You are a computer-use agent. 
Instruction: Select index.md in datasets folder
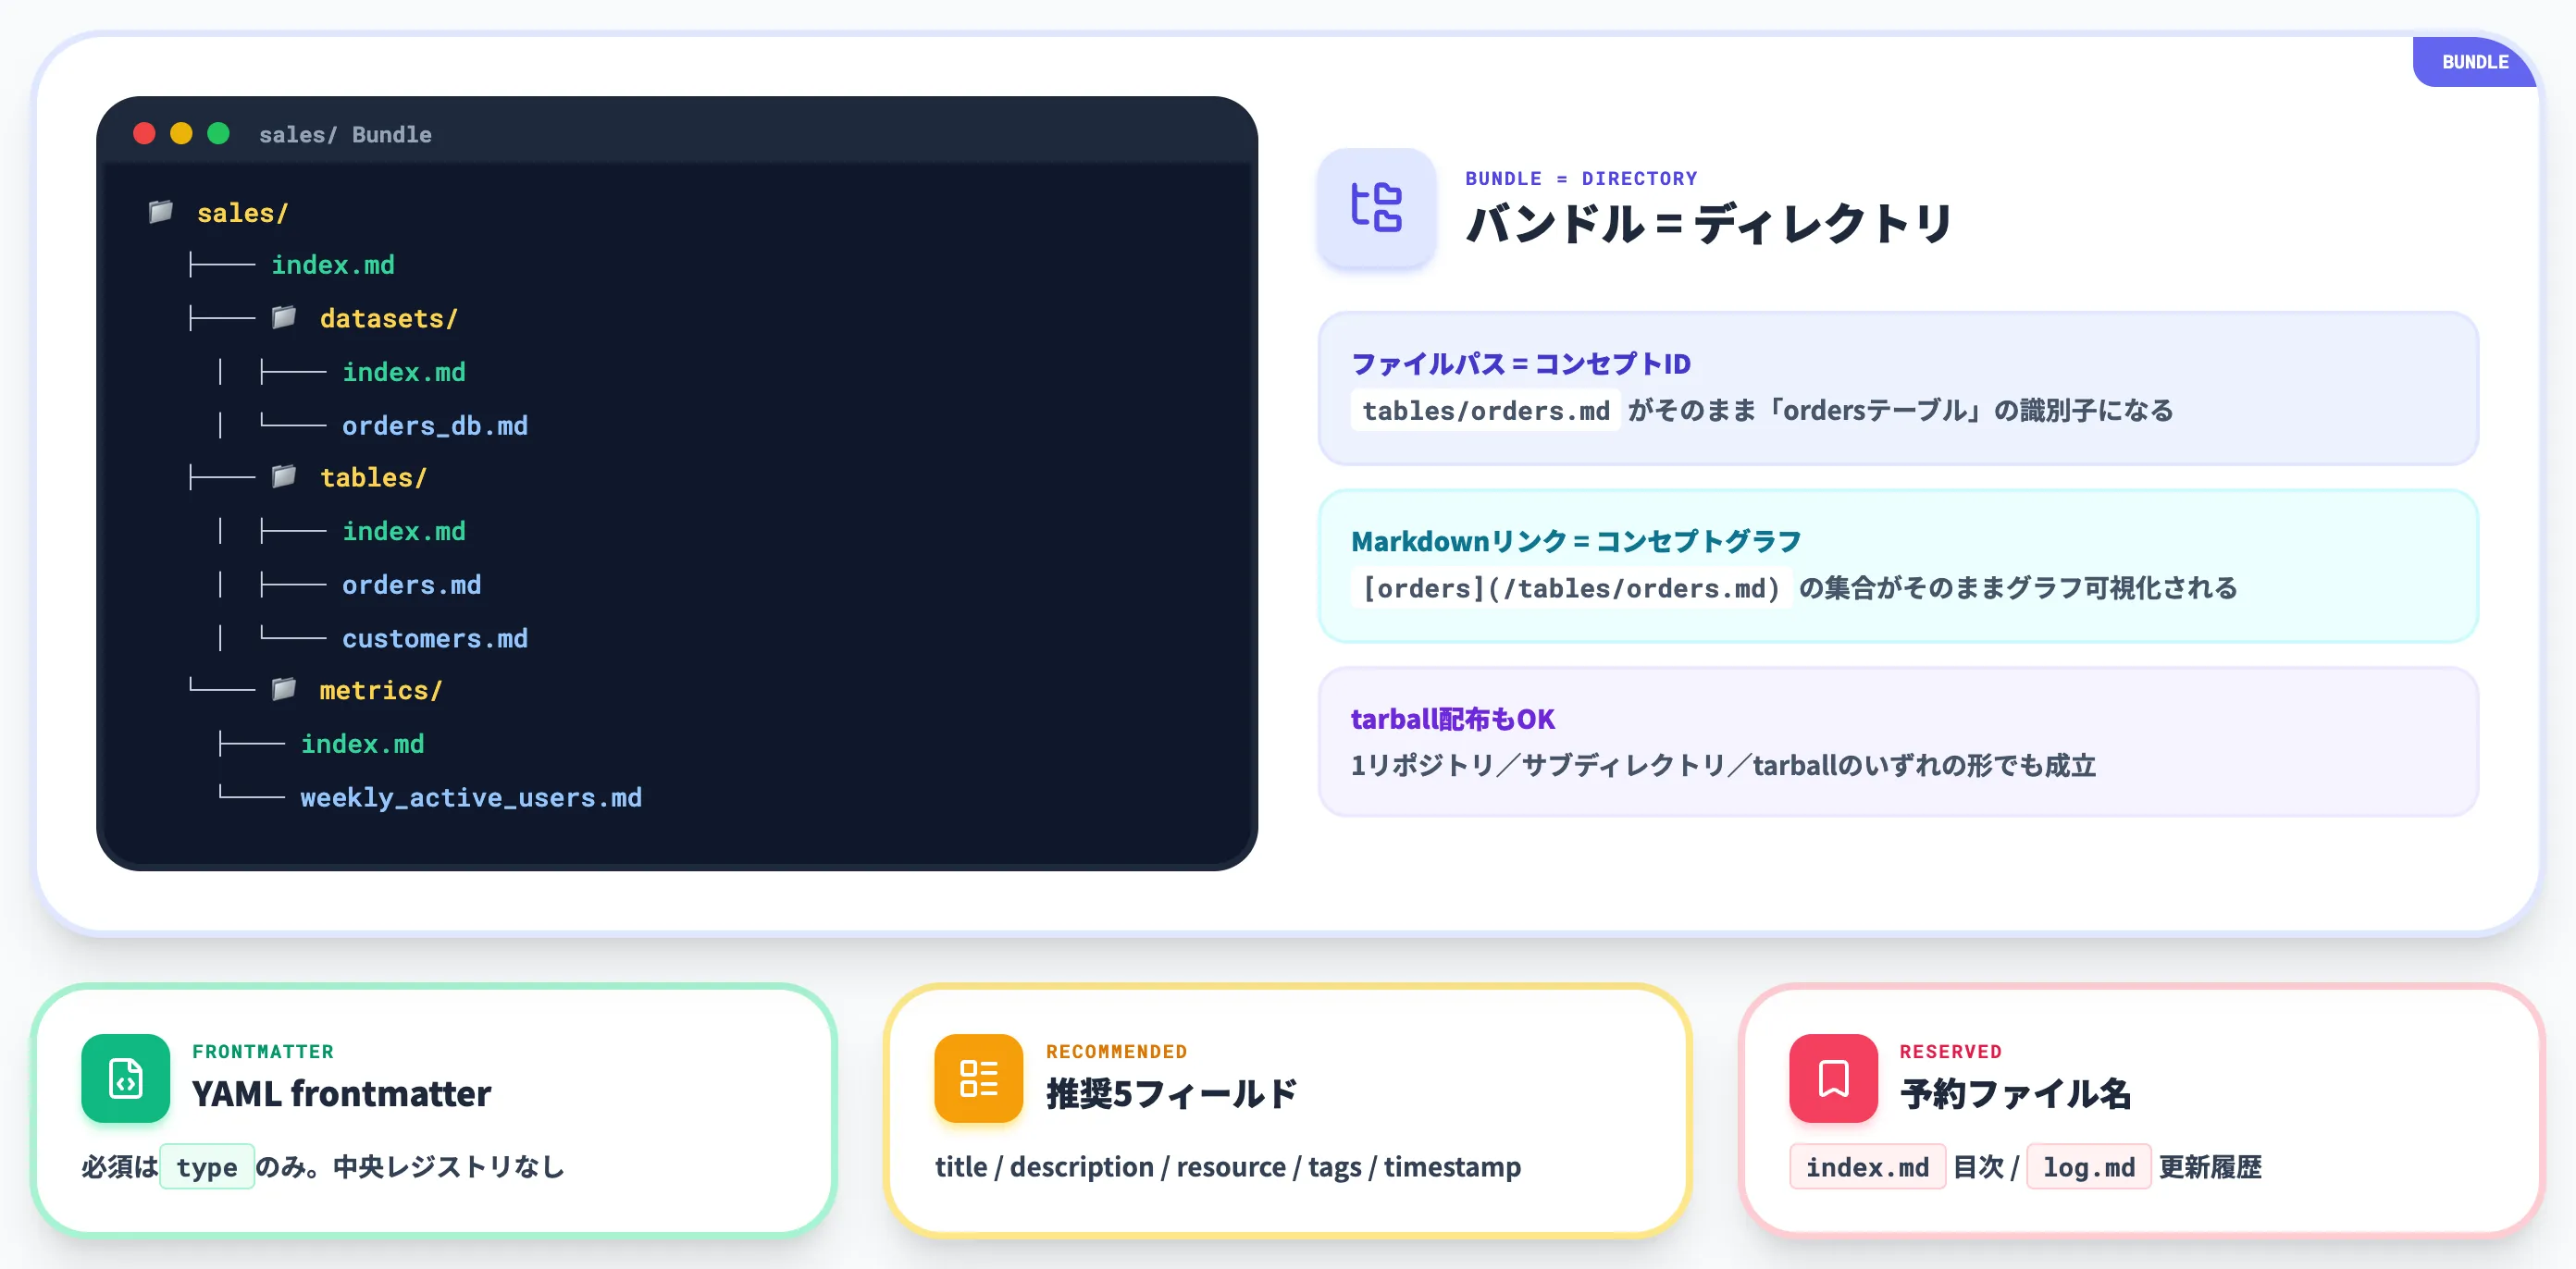click(404, 372)
